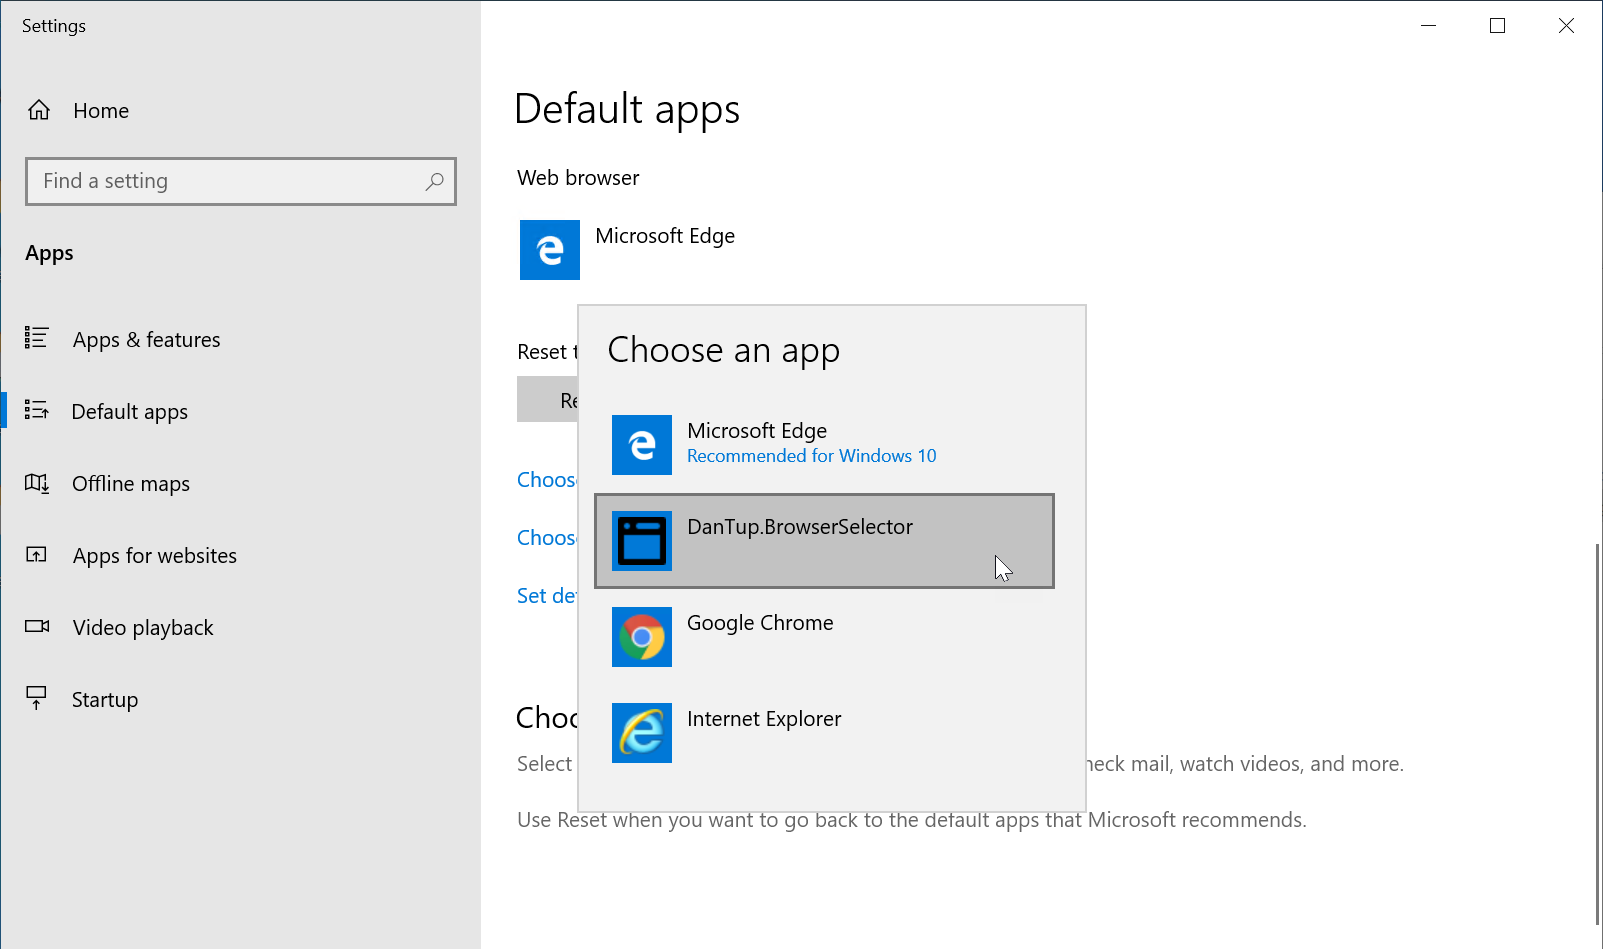Select DanTup.BrowserSelector as default browser
The width and height of the screenshot is (1603, 949).
pos(825,541)
